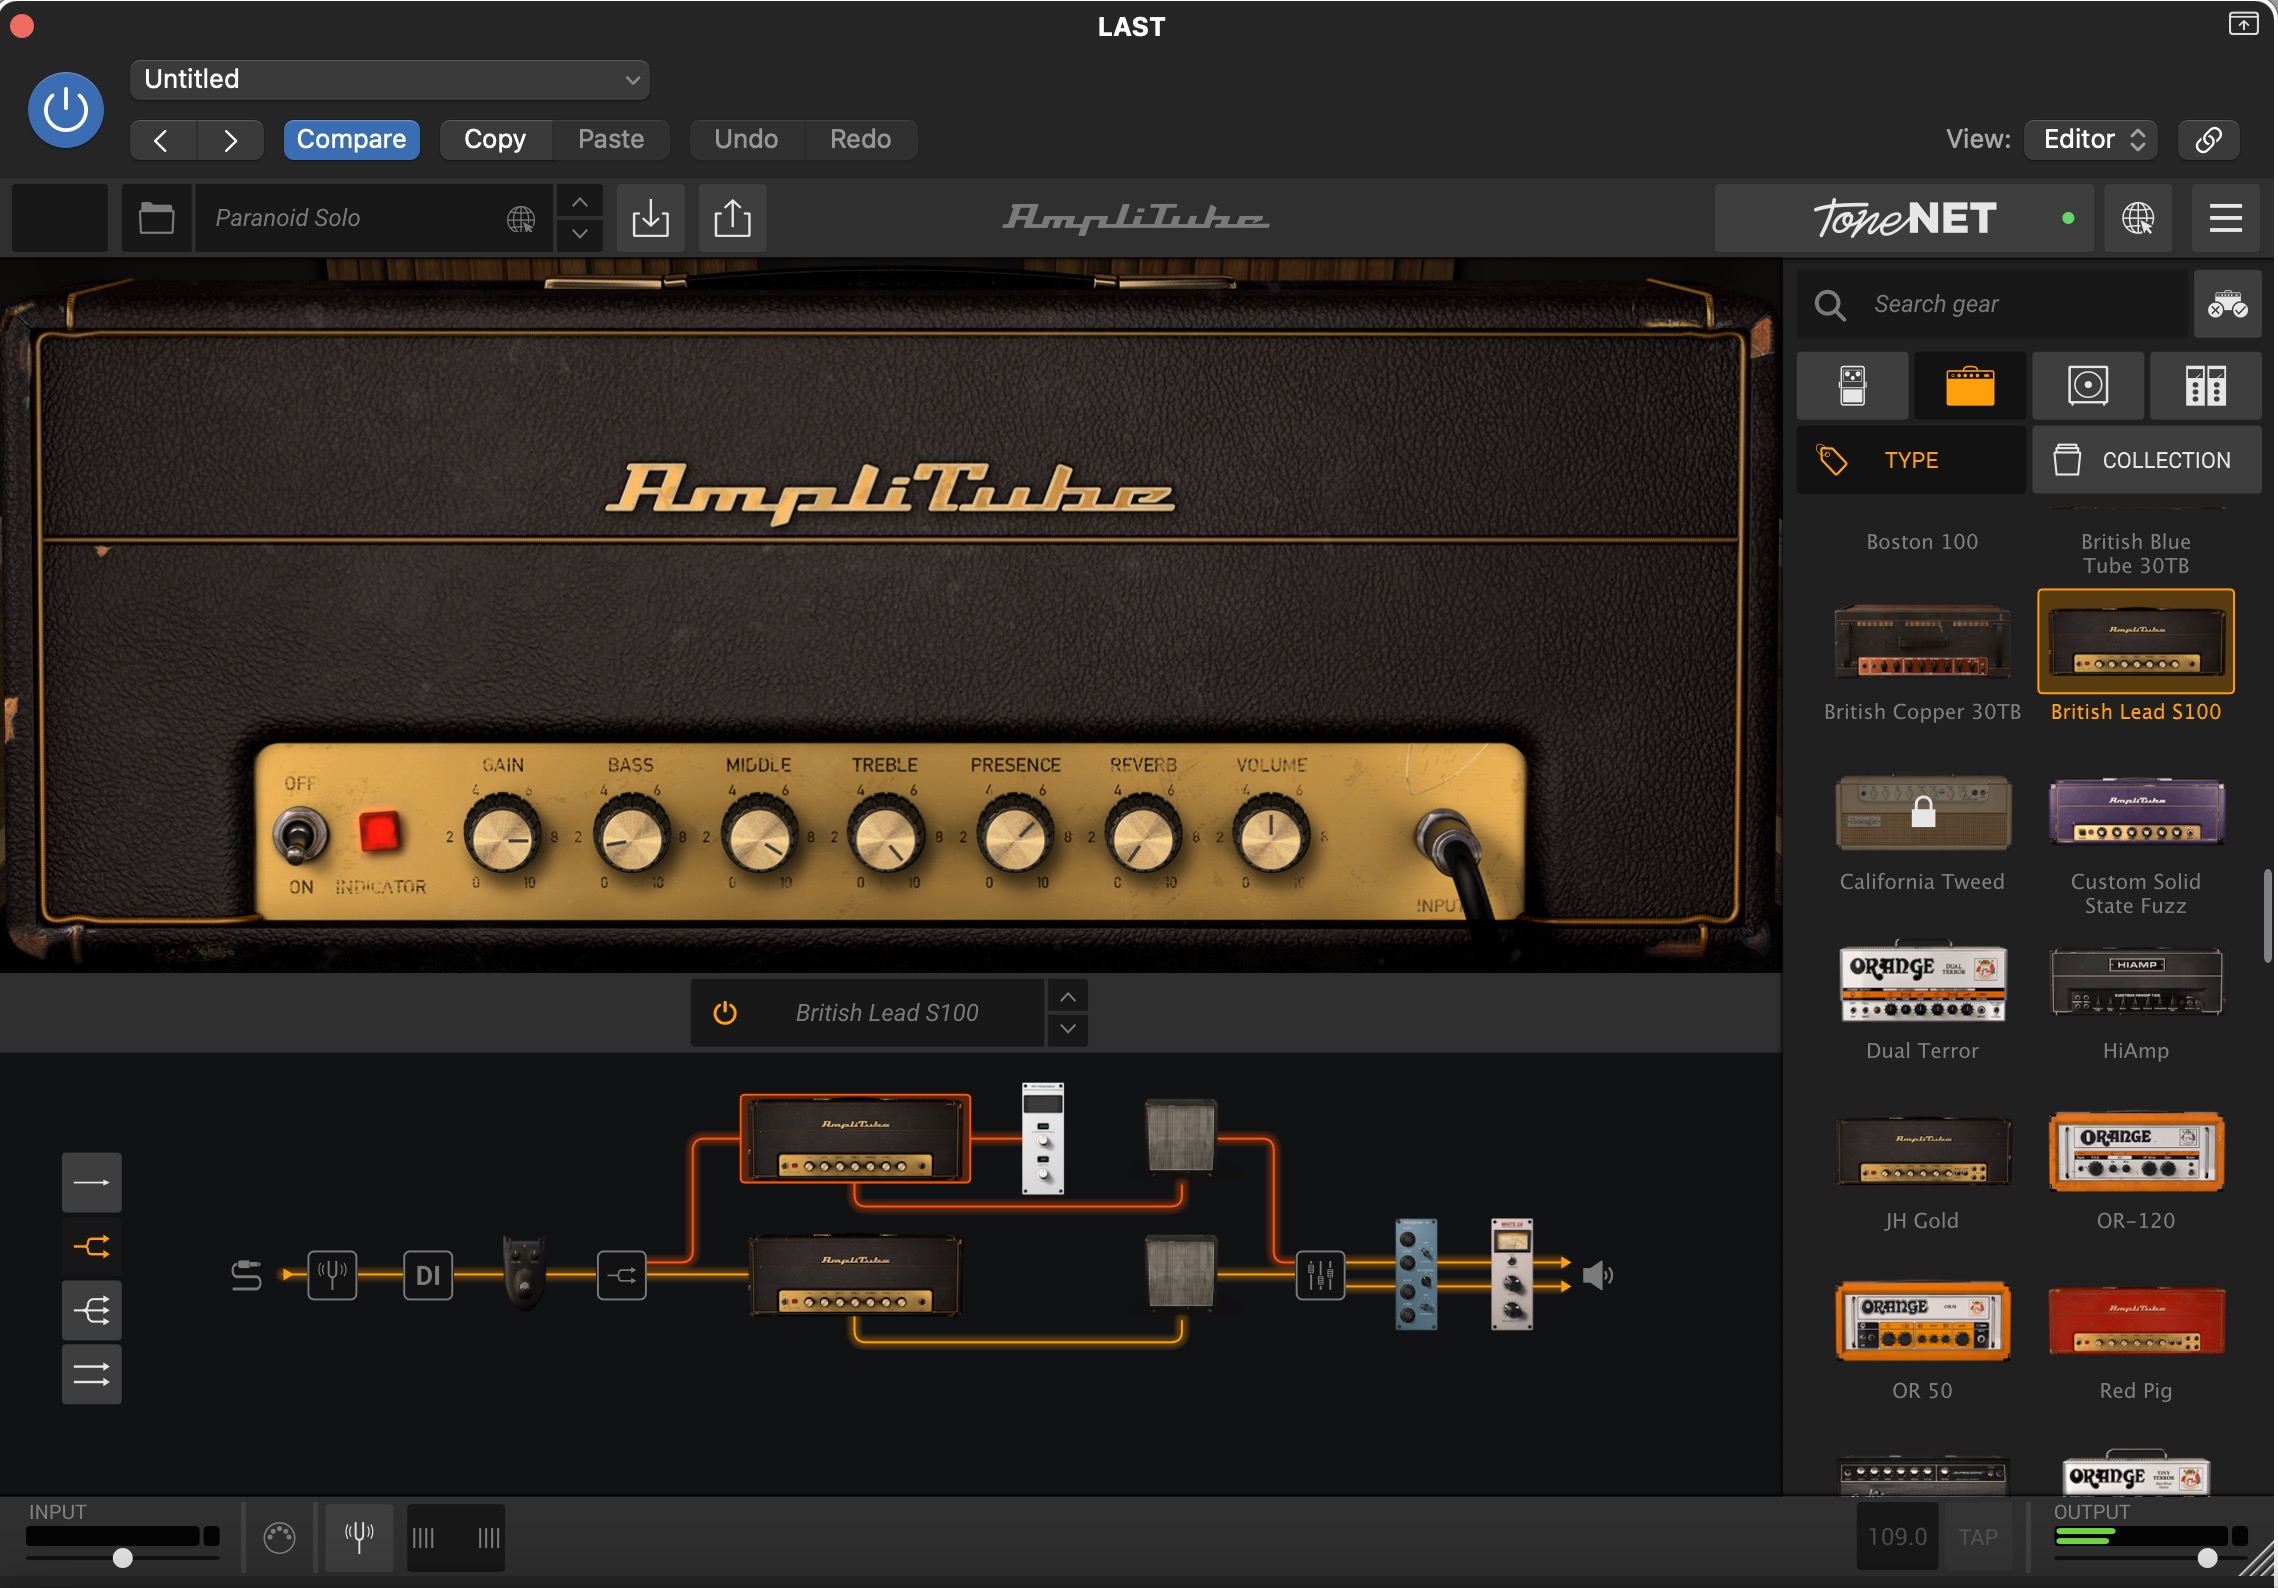This screenshot has height=1588, width=2278.
Task: Choose the single series signal routing icon
Action: click(92, 1183)
